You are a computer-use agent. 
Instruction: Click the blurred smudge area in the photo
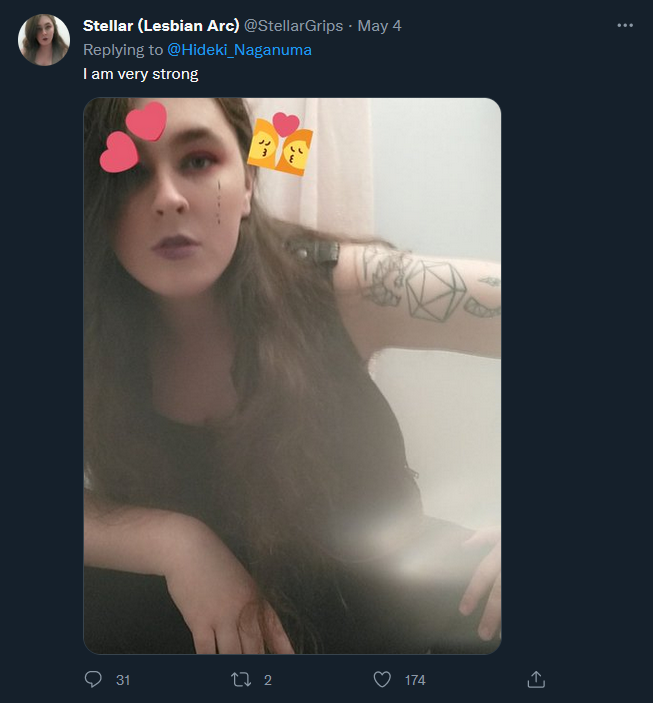coord(395,551)
